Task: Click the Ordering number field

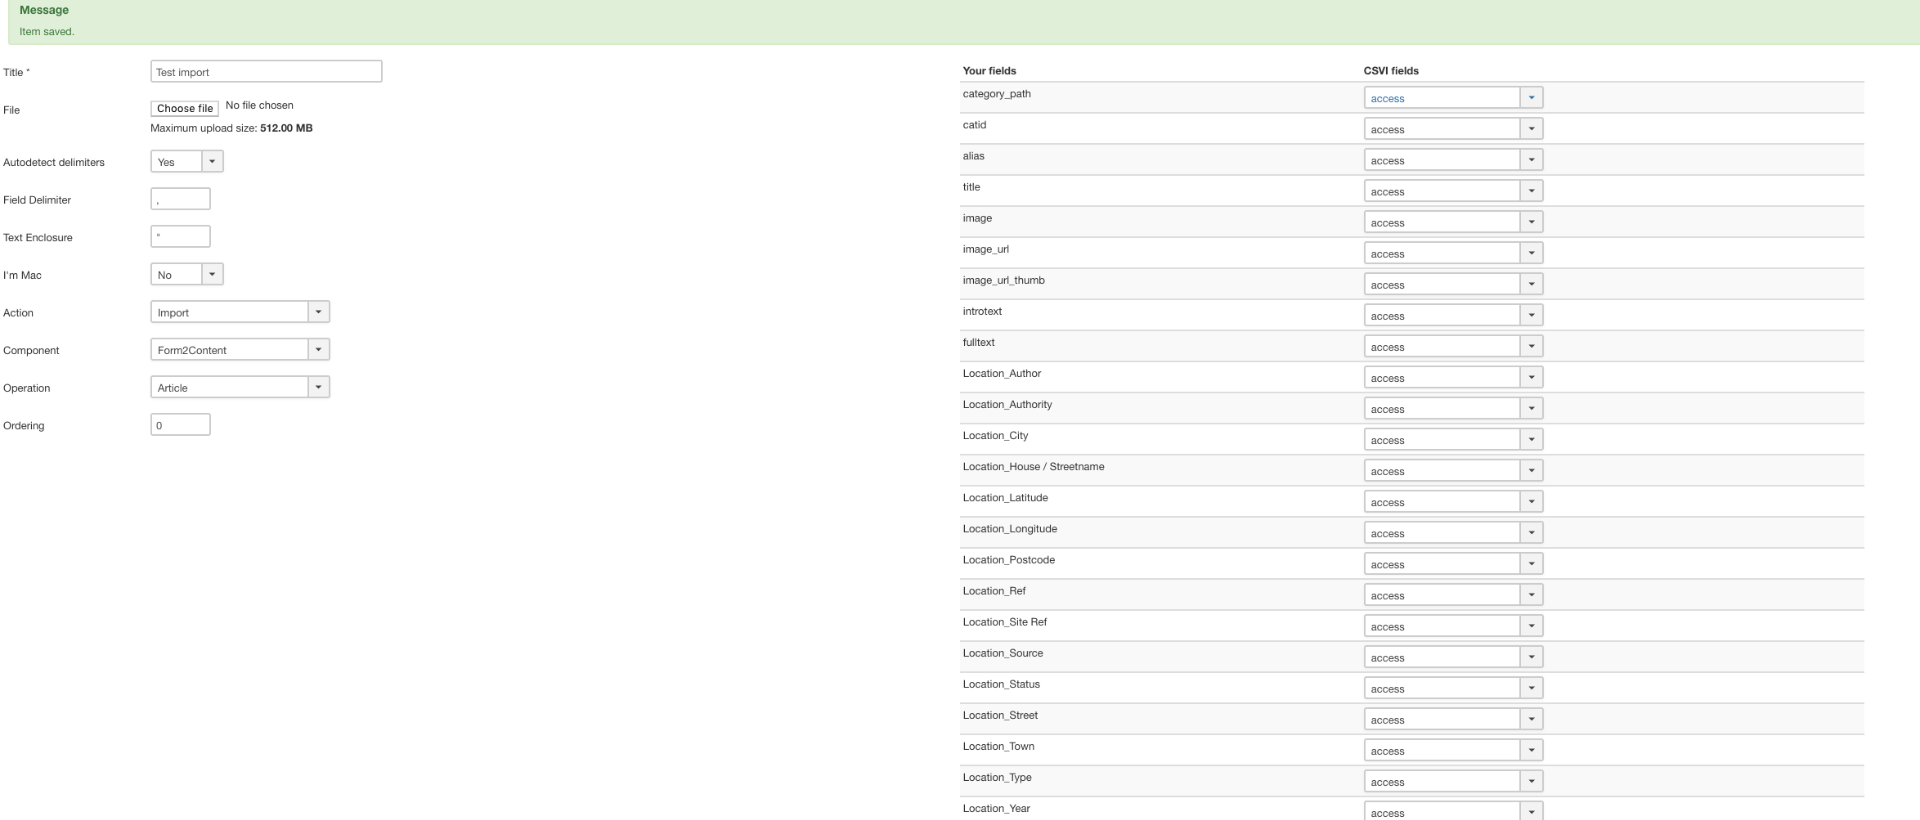Action: [x=180, y=425]
